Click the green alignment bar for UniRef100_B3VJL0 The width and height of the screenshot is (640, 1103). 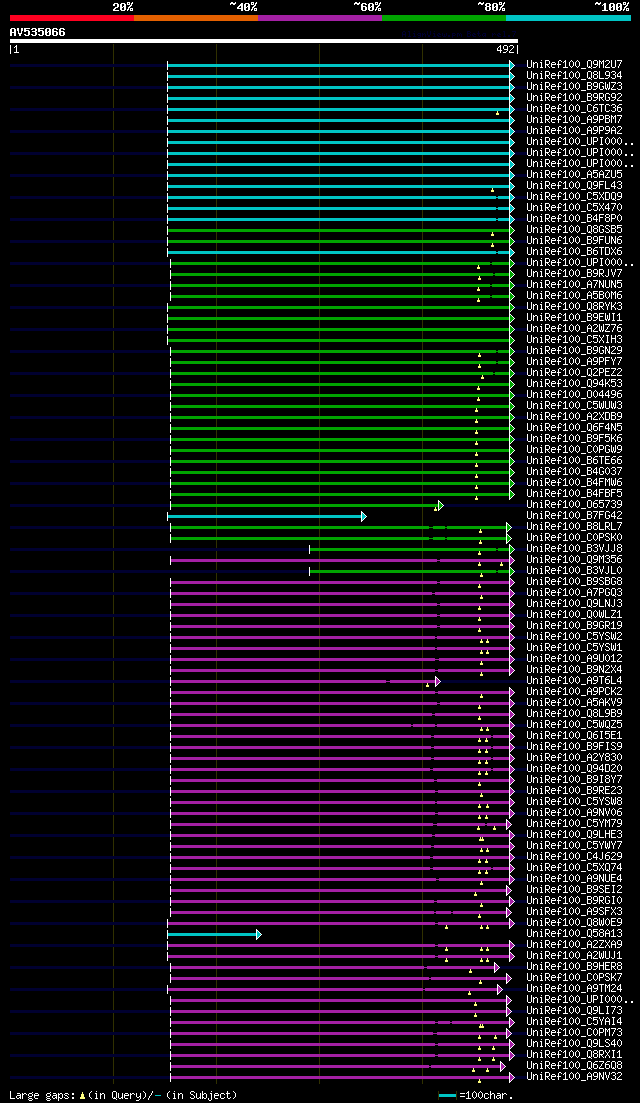[411, 571]
